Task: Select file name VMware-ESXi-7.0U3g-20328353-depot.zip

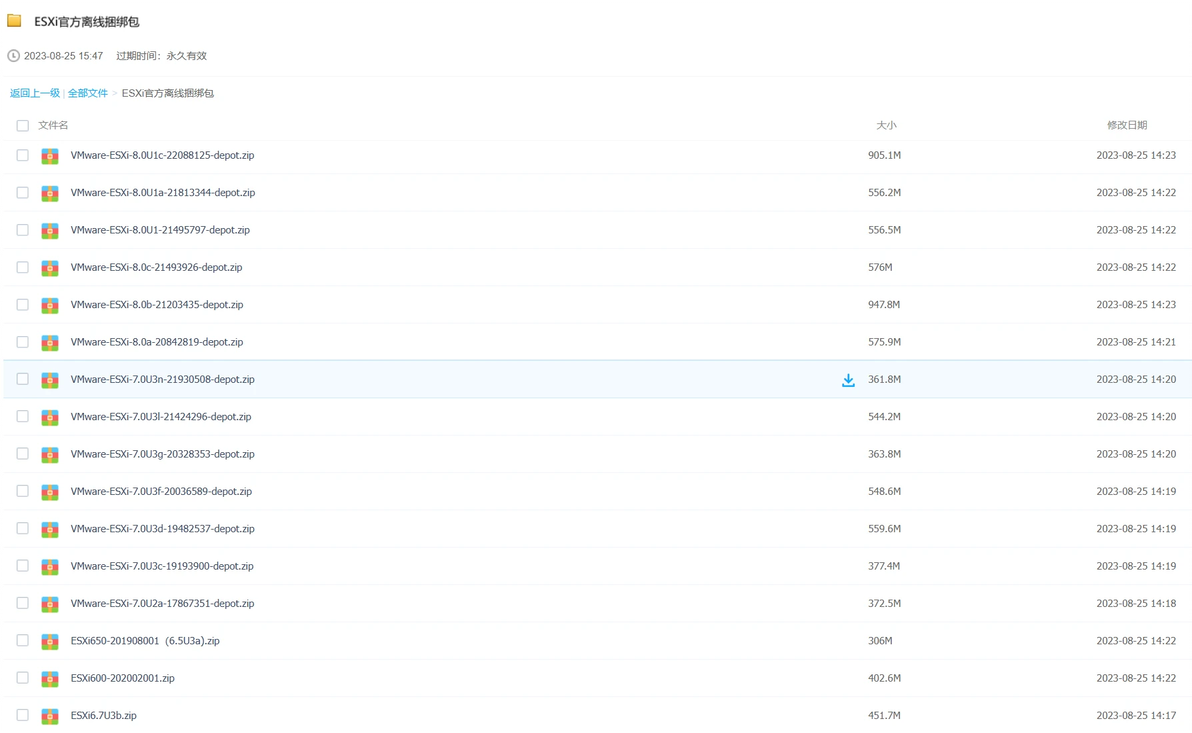Action: 163,453
